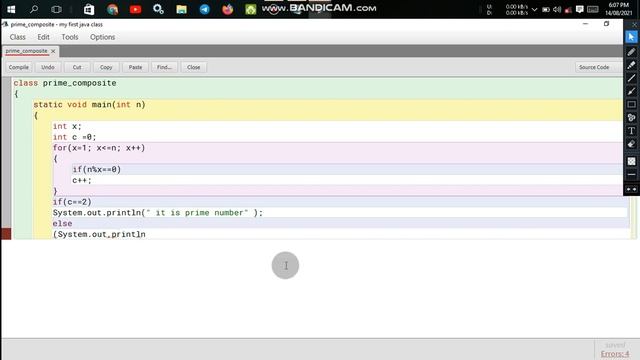Change the line thickness setting
This screenshot has width=640, height=360.
click(631, 175)
